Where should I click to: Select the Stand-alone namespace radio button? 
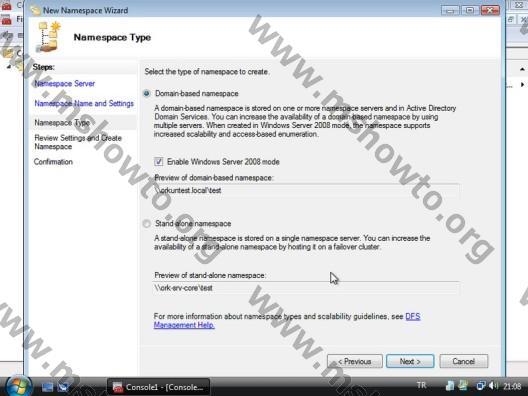pos(147,224)
